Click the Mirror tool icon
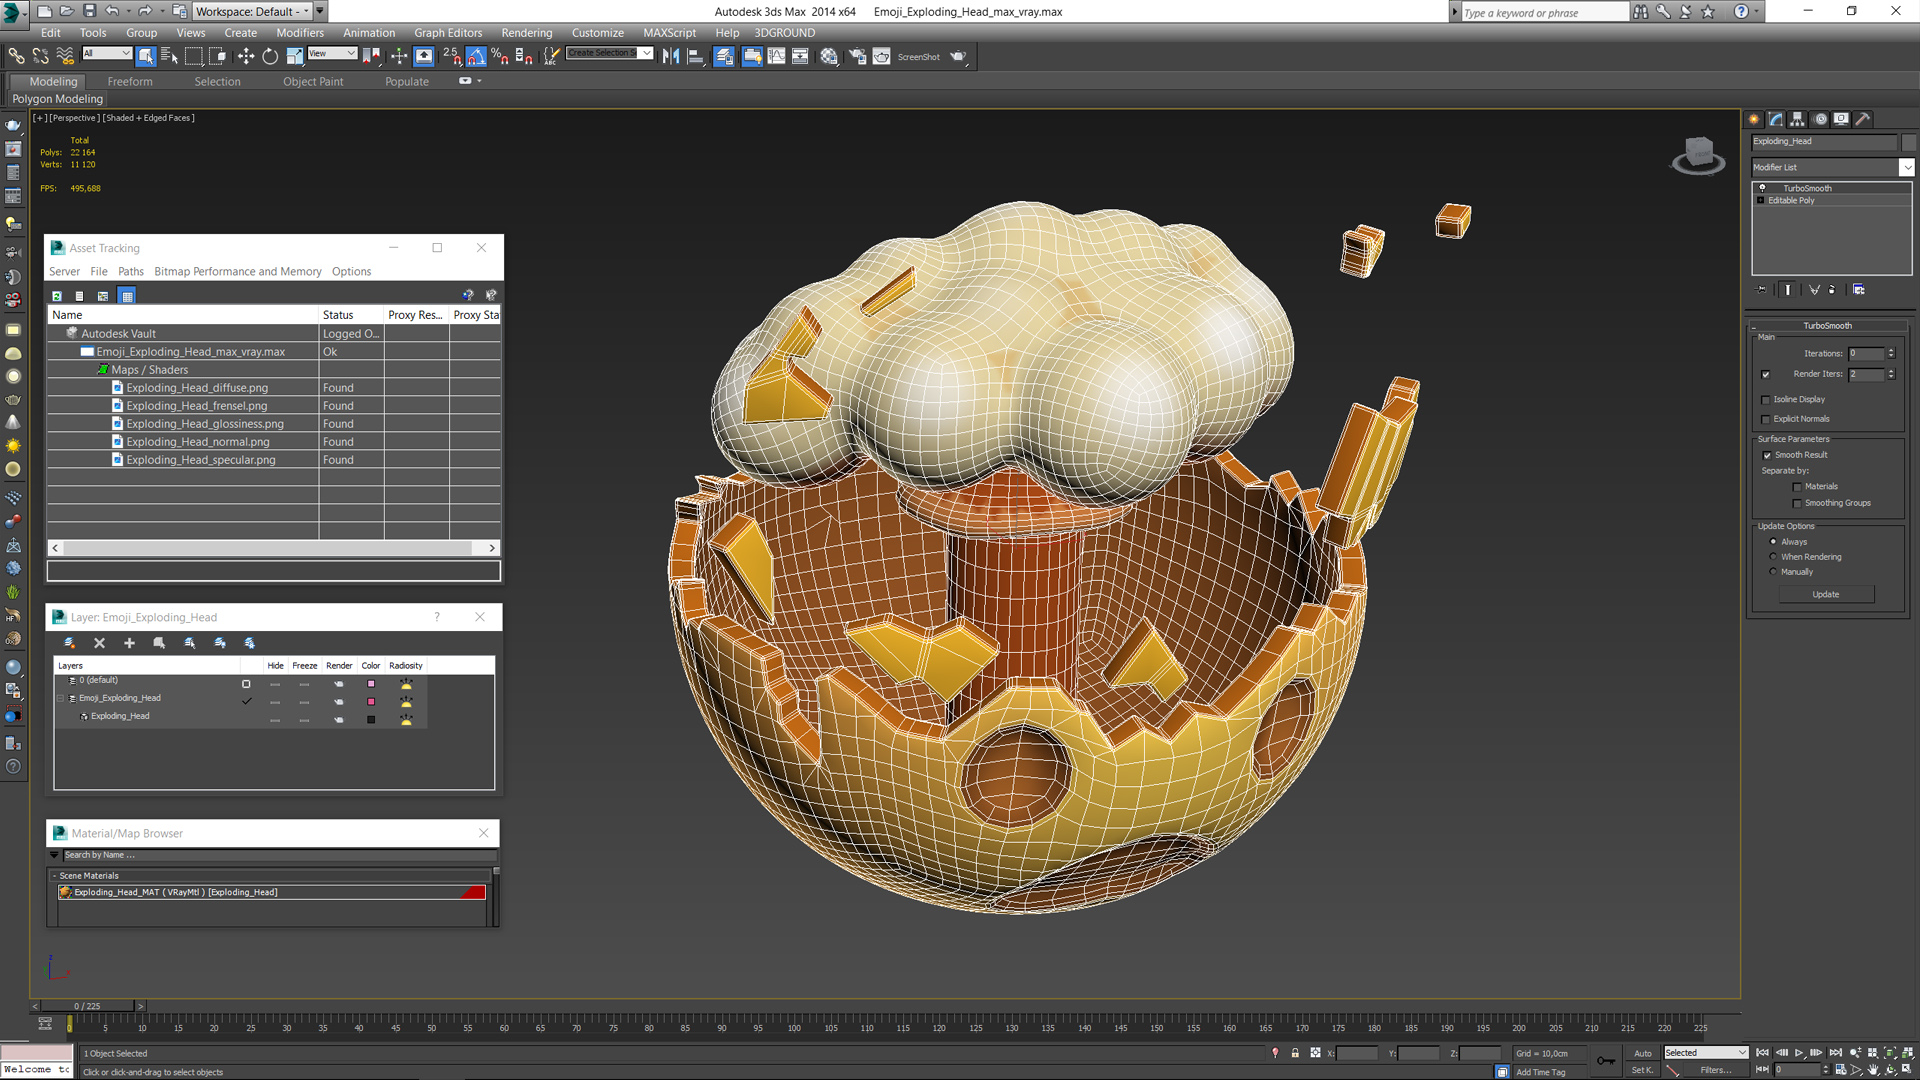Viewport: 1920px width, 1080px height. (x=671, y=57)
